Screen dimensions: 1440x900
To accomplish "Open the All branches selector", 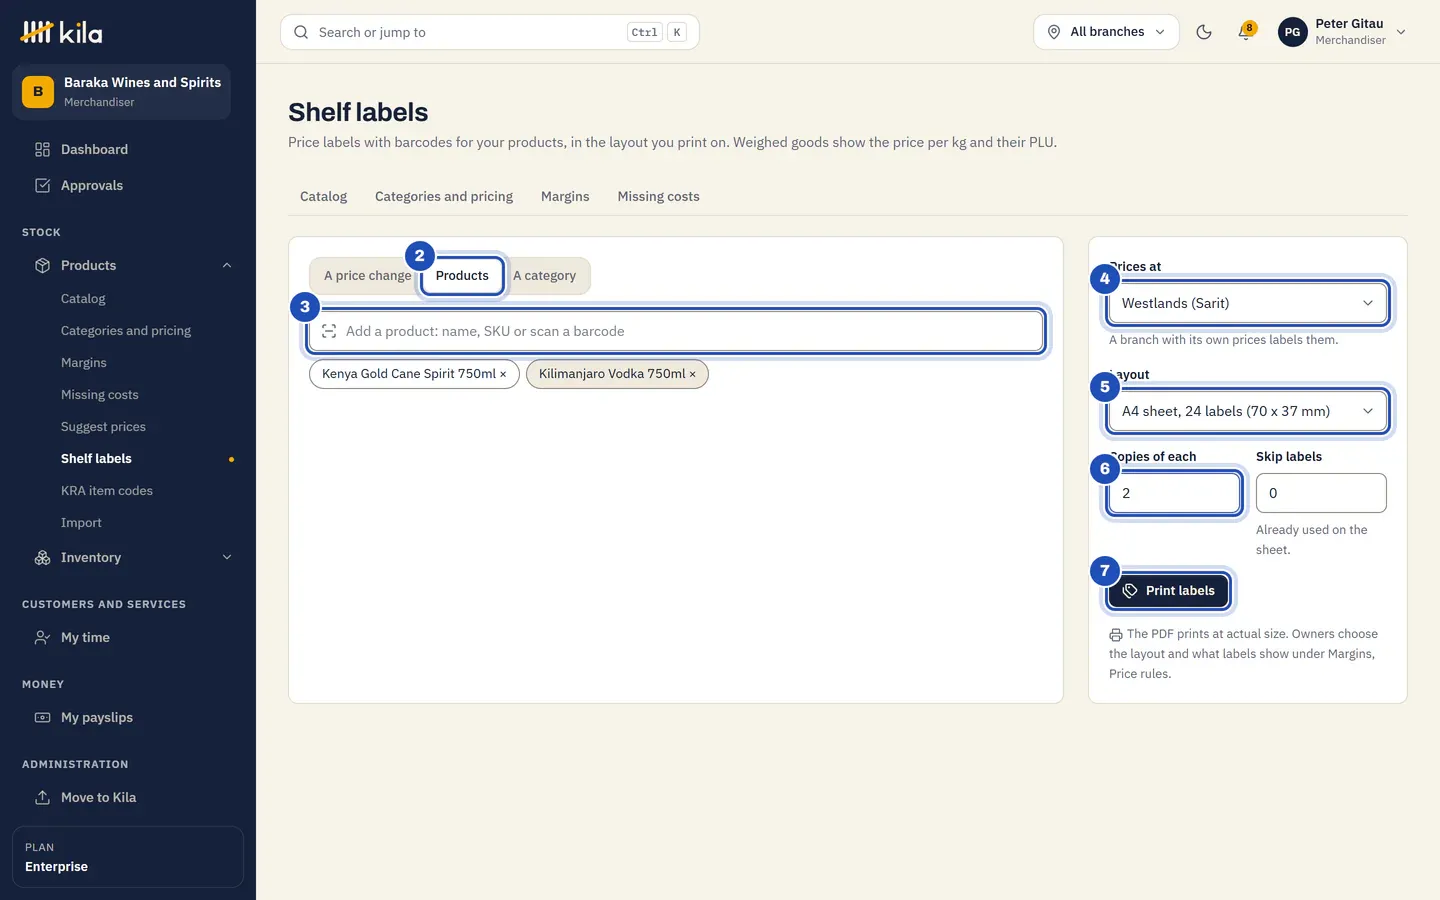I will click(1106, 32).
